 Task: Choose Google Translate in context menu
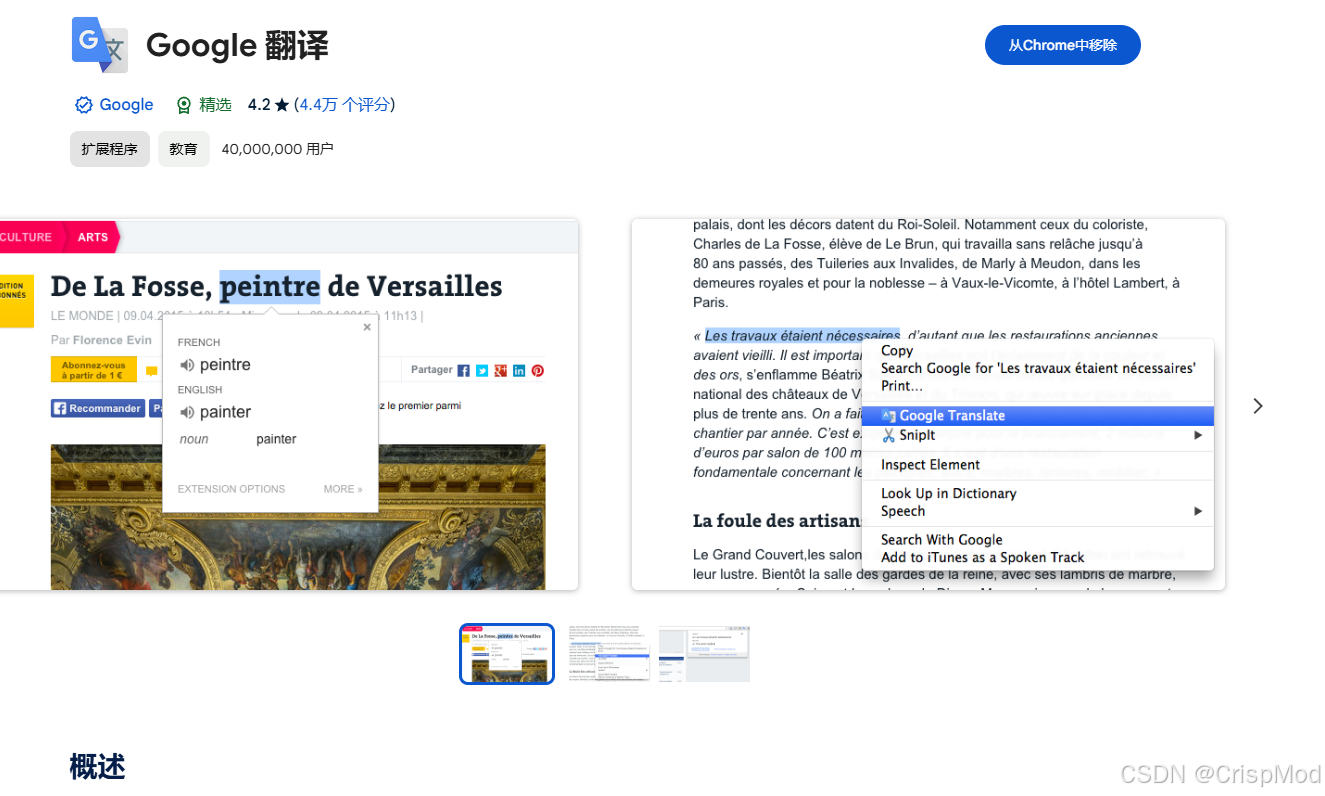(1037, 416)
